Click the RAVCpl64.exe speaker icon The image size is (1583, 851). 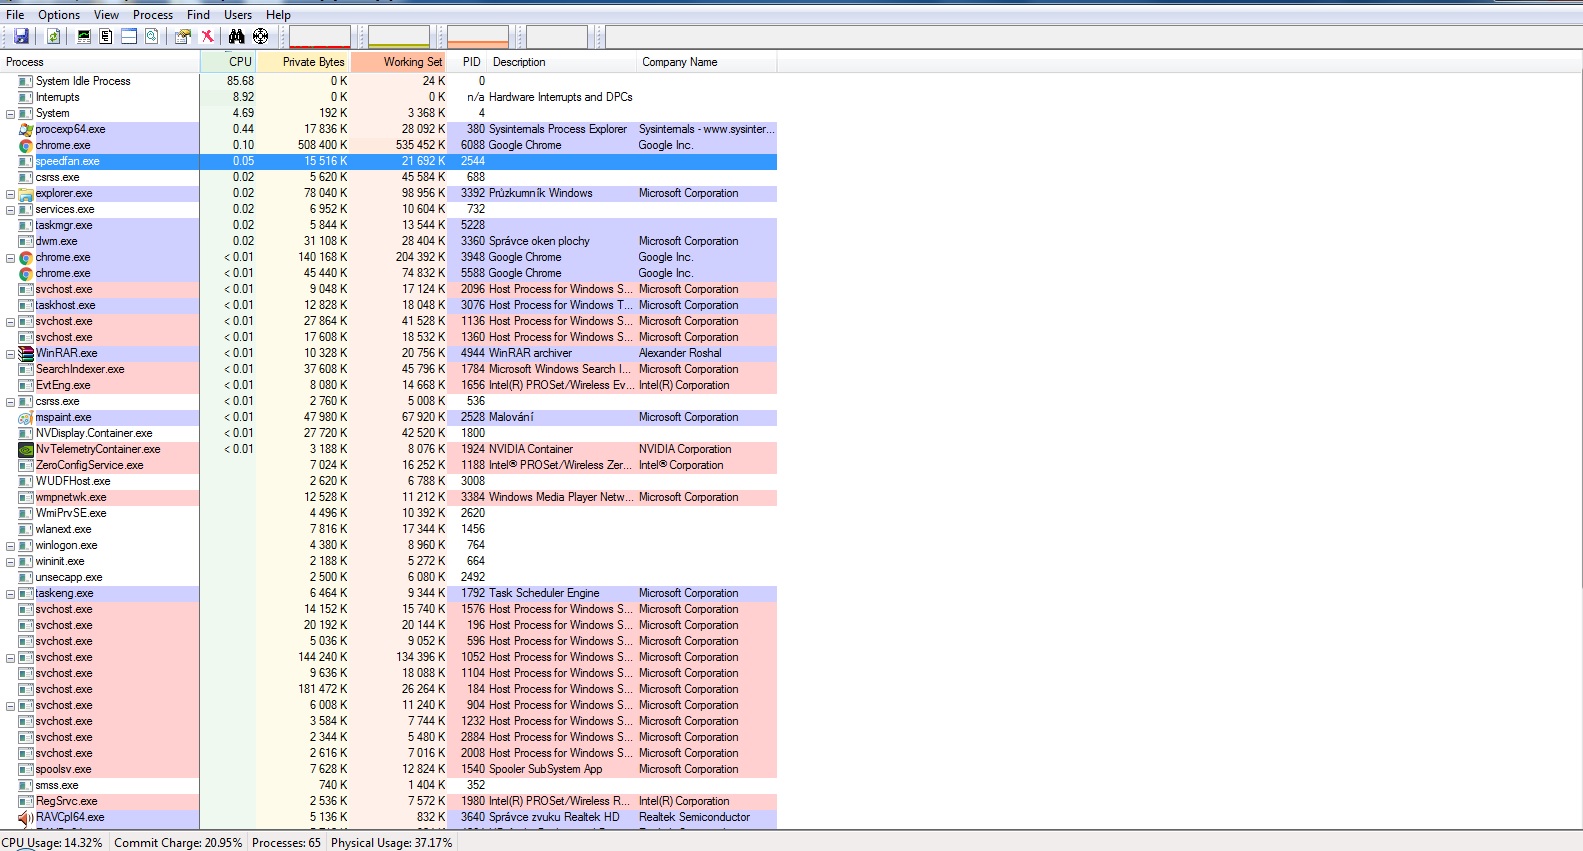(x=26, y=817)
